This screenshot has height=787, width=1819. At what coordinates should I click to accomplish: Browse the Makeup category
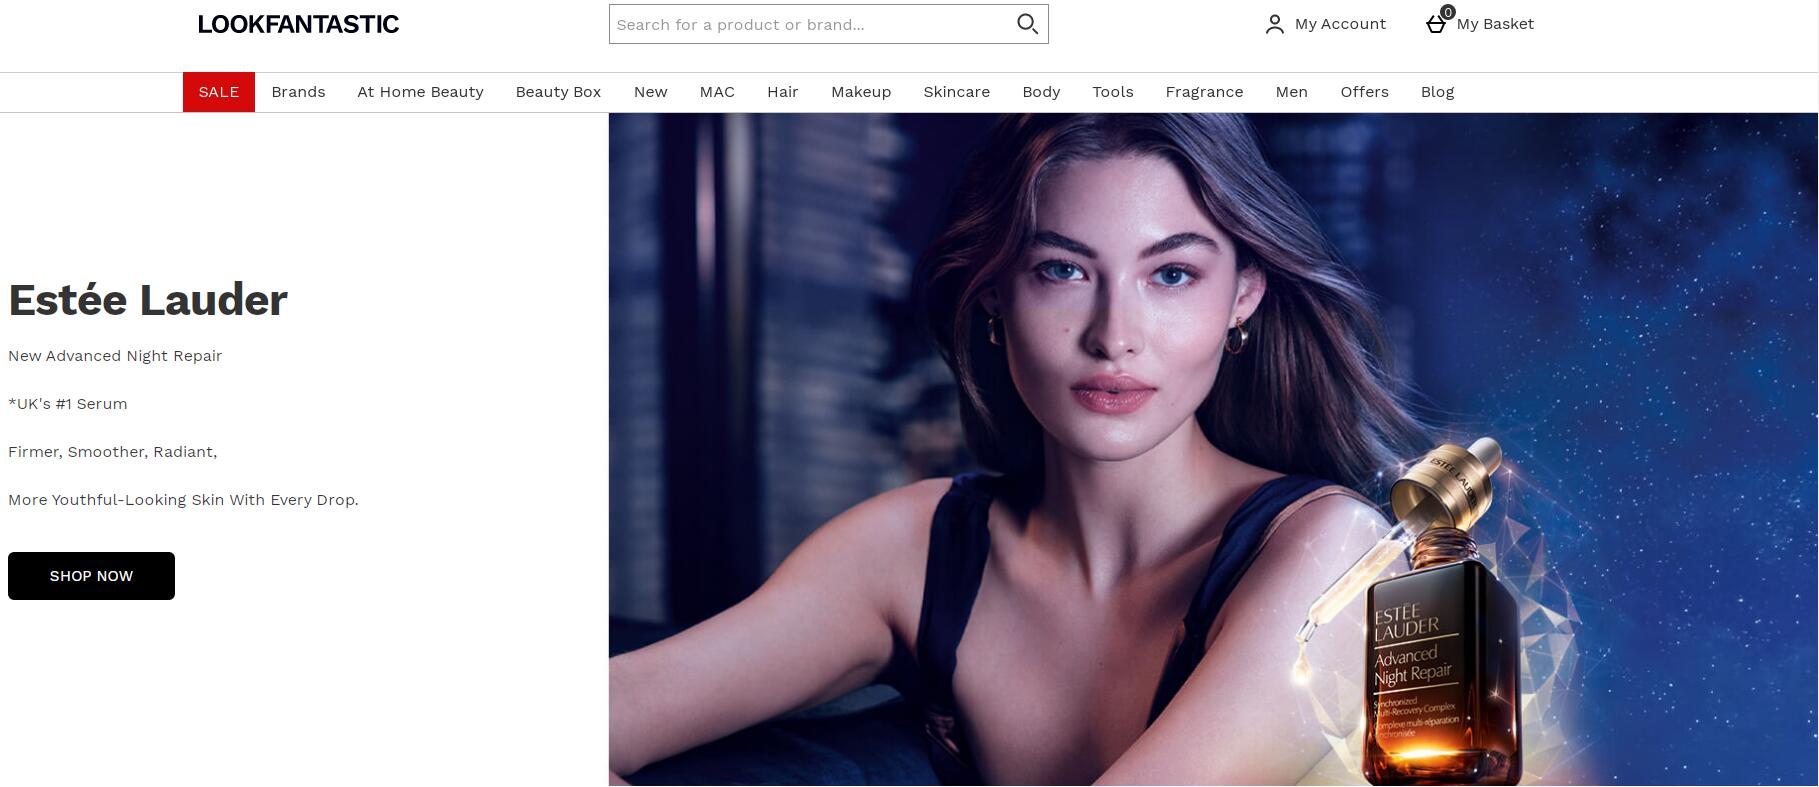click(860, 92)
